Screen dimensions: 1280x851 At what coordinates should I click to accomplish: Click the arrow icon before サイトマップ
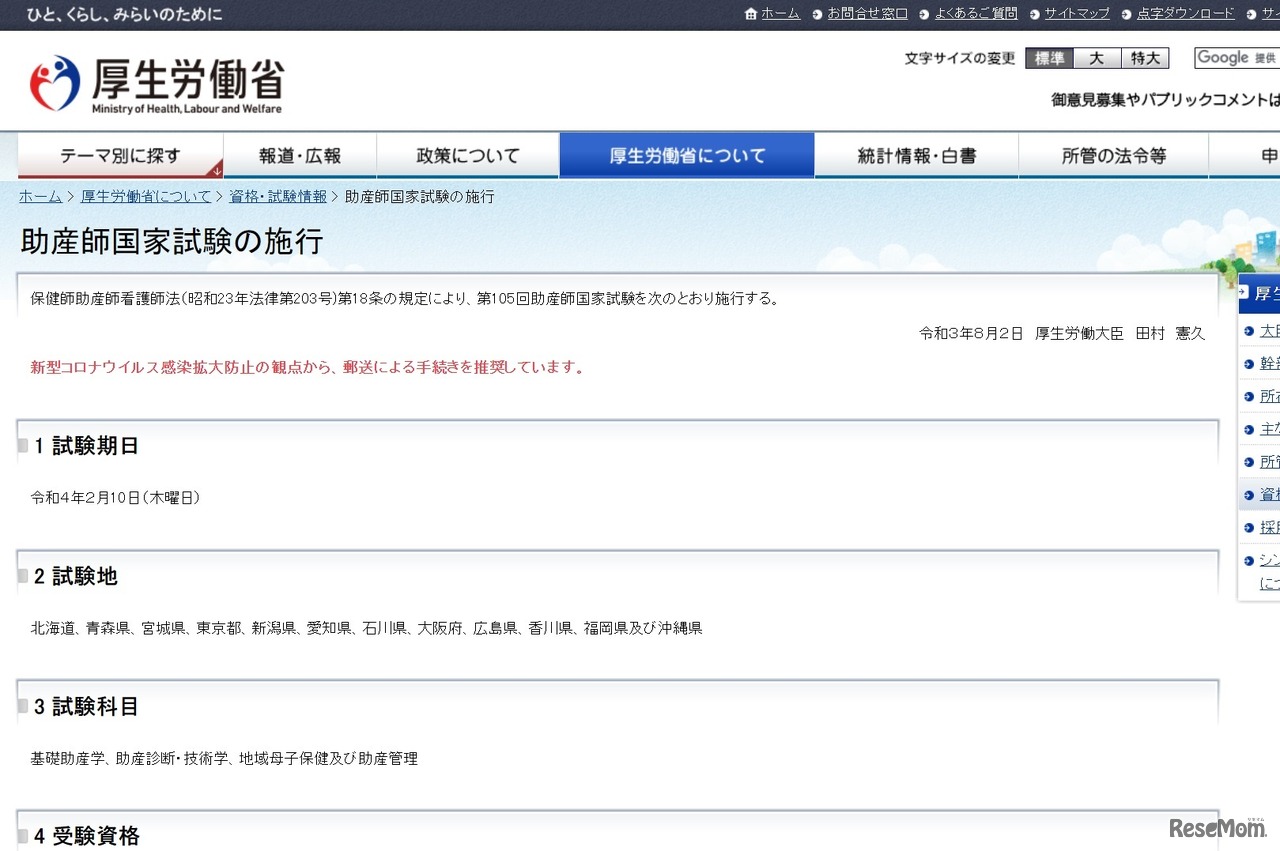click(x=1037, y=14)
